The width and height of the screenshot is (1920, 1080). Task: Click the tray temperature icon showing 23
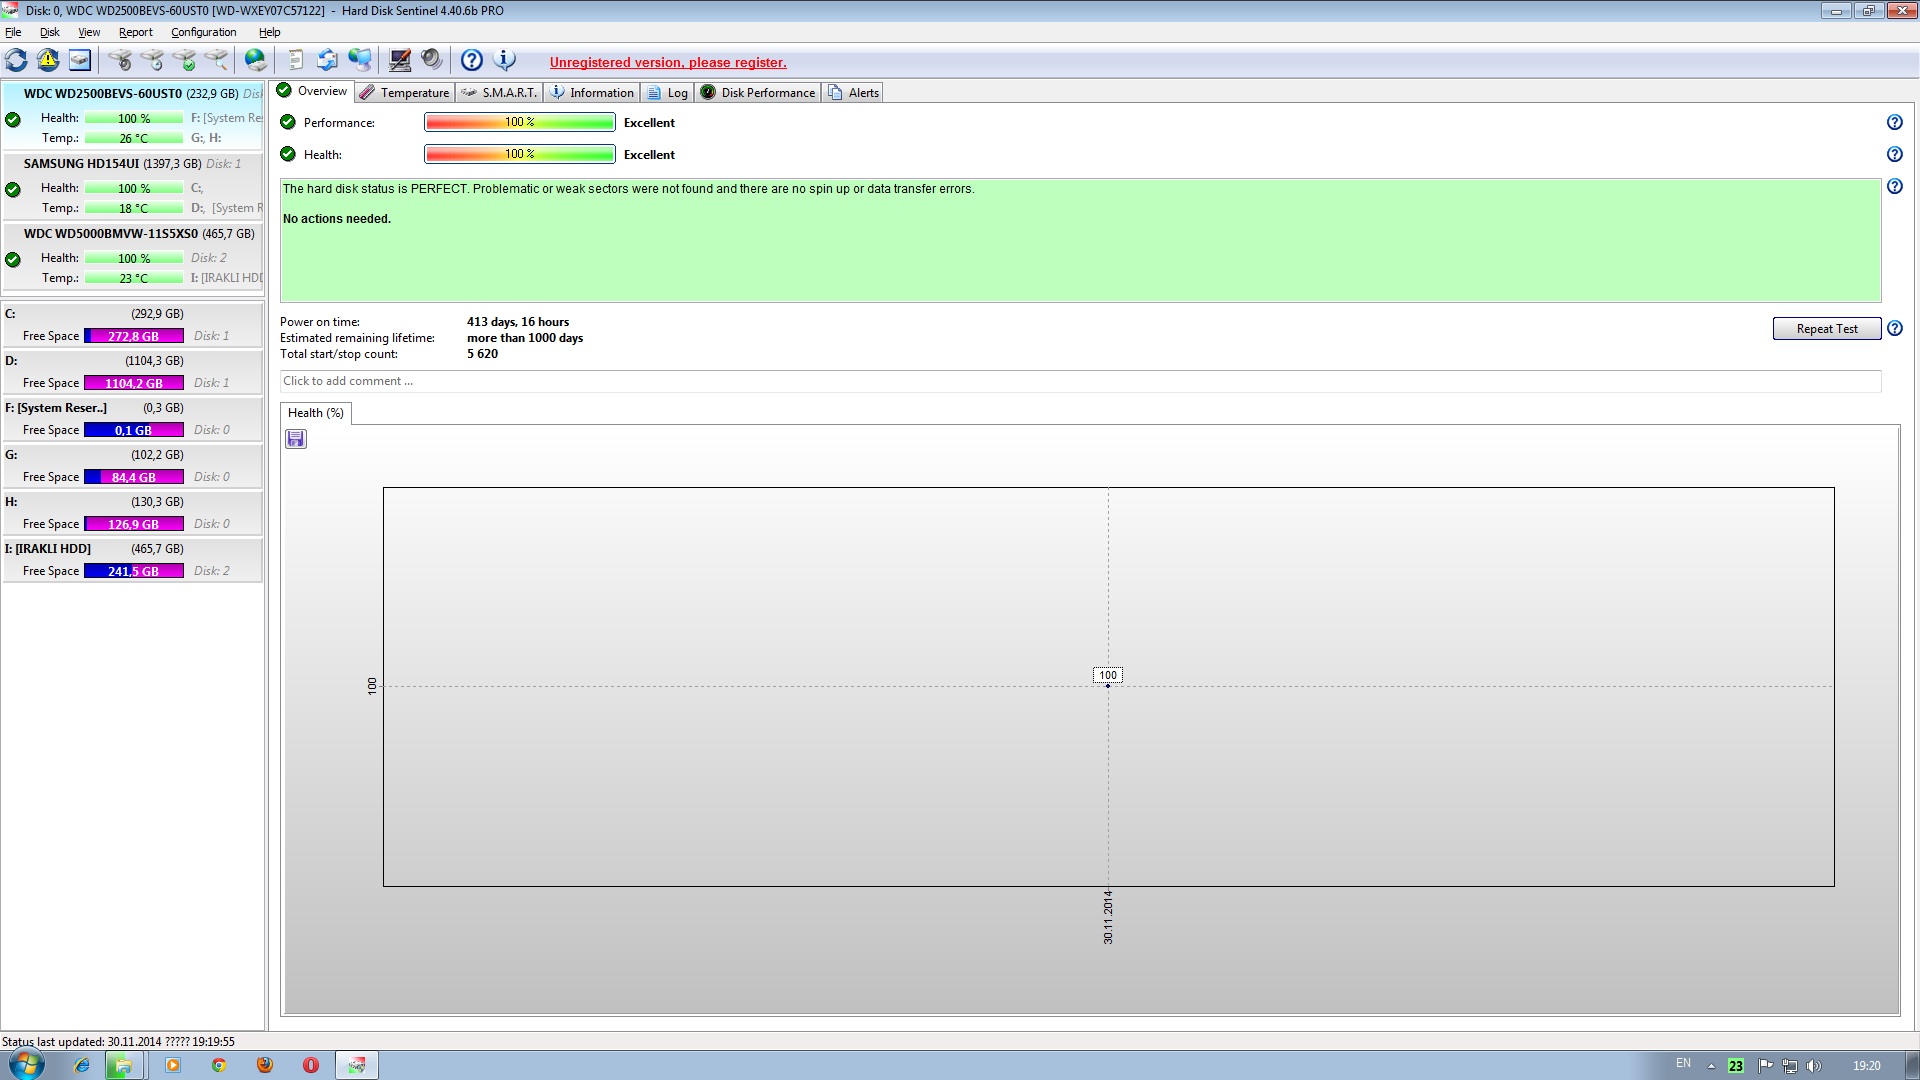[x=1736, y=1066]
